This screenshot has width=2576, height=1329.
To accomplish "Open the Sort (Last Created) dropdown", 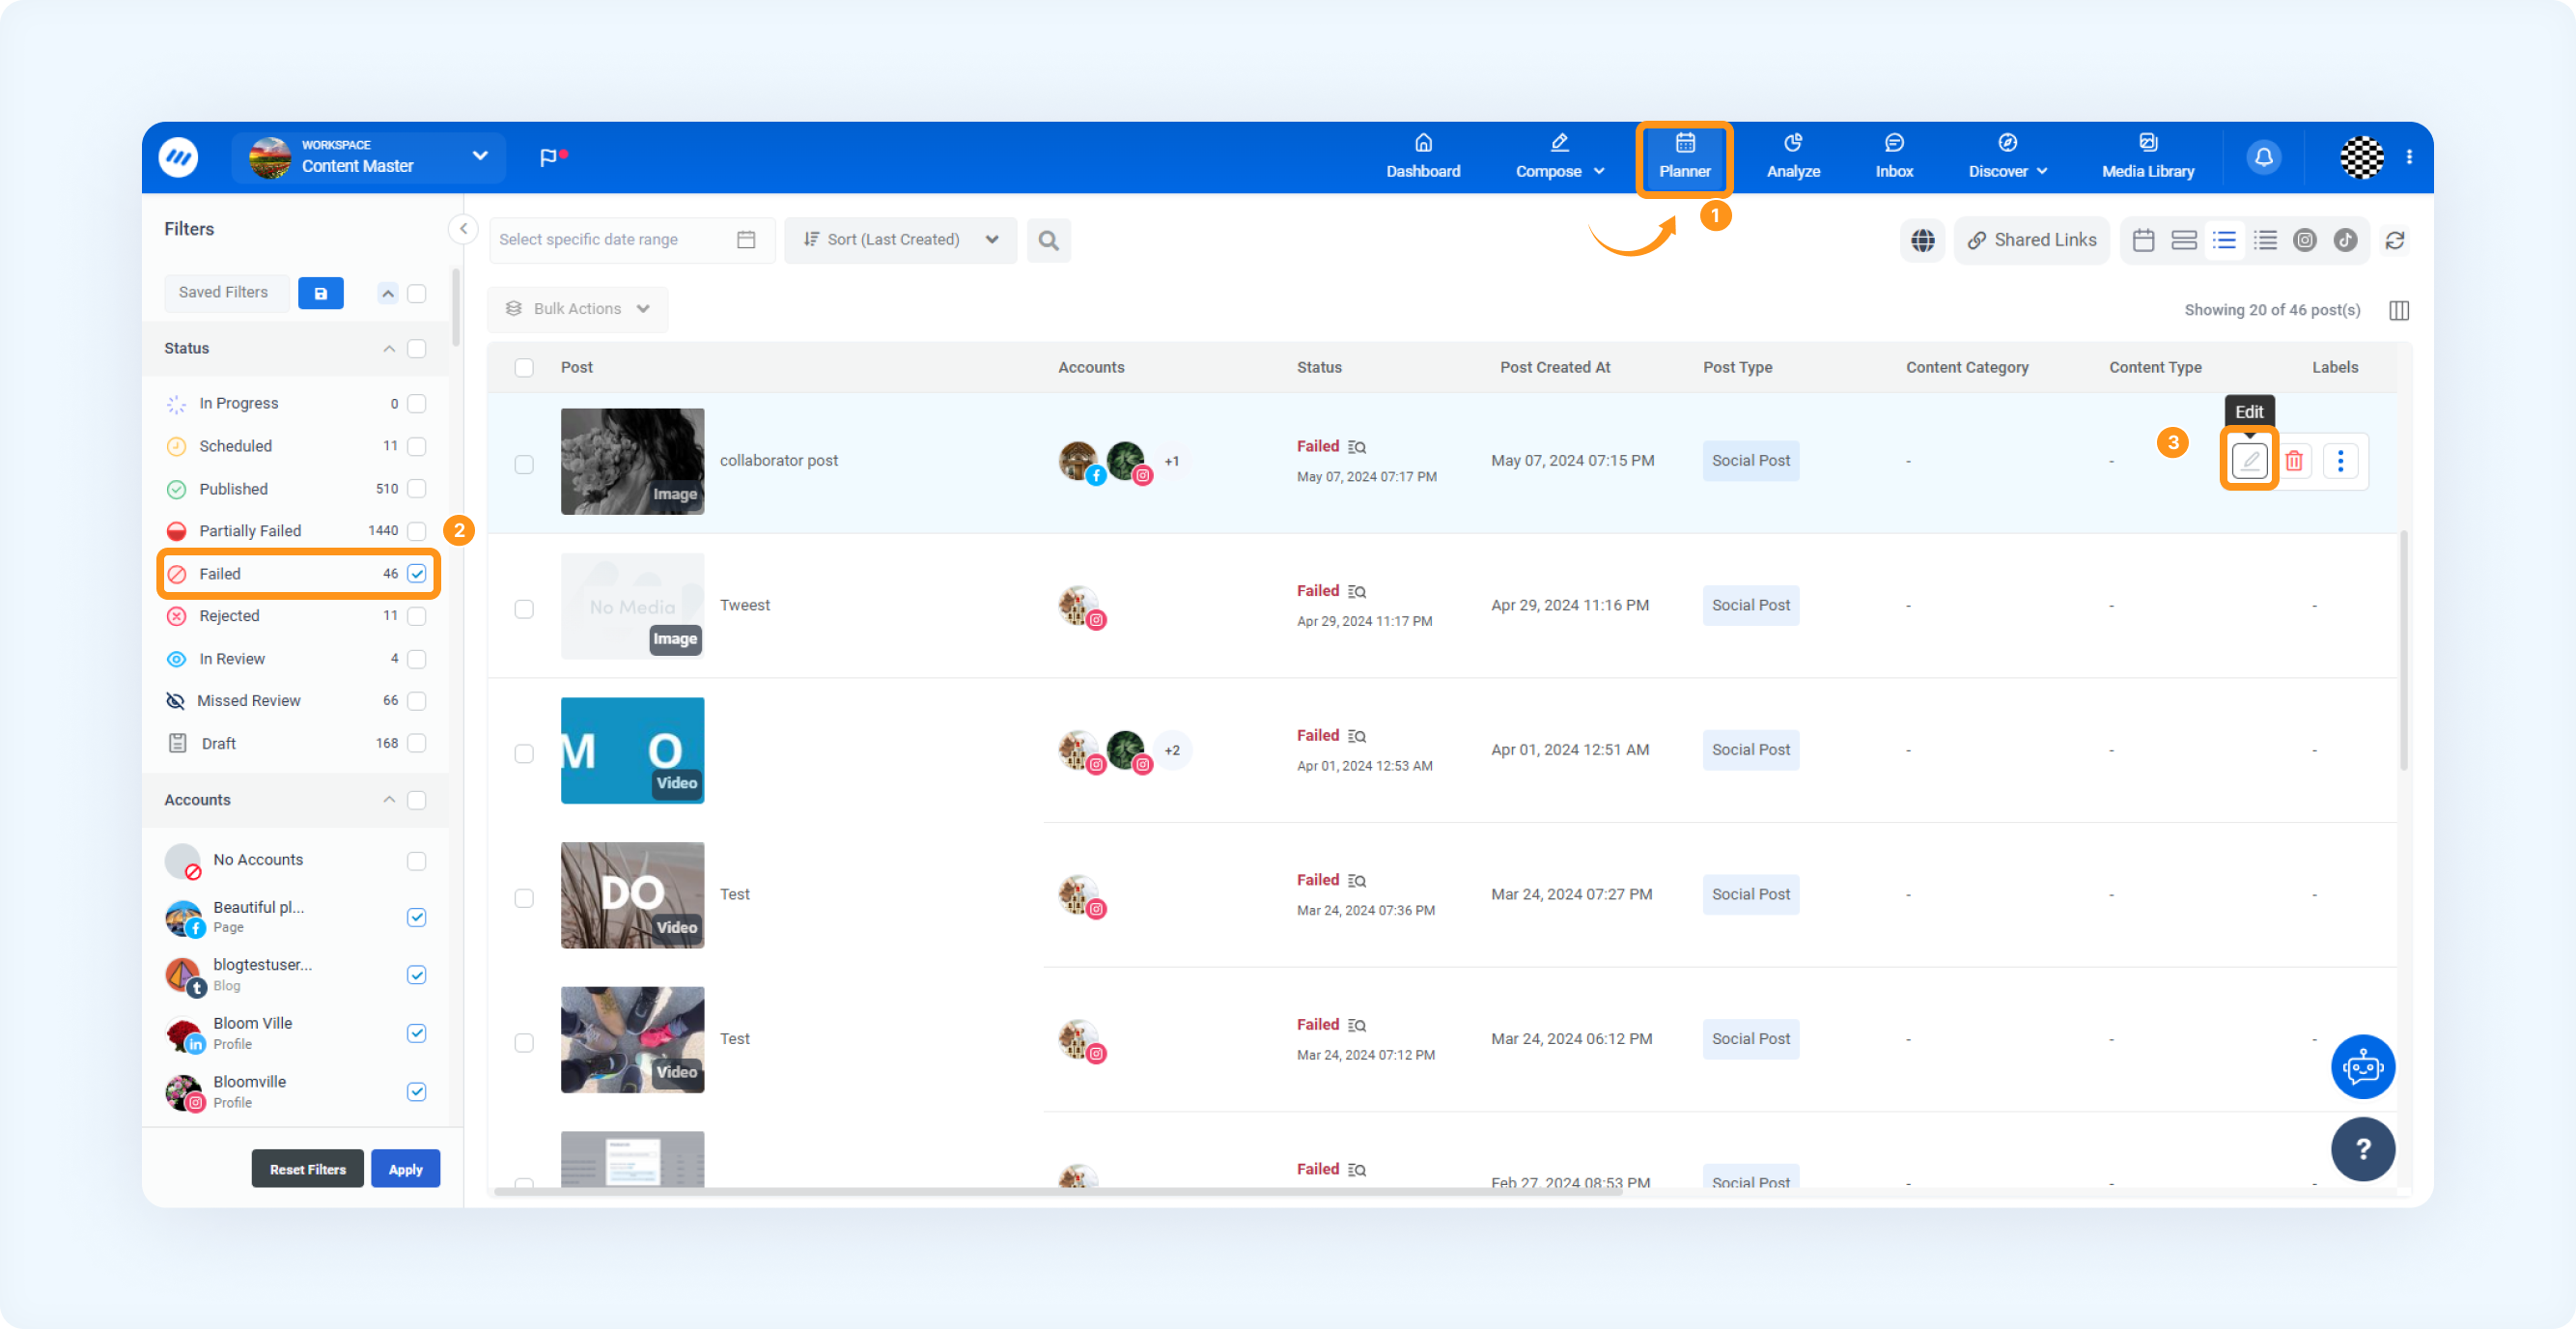I will pyautogui.click(x=900, y=240).
